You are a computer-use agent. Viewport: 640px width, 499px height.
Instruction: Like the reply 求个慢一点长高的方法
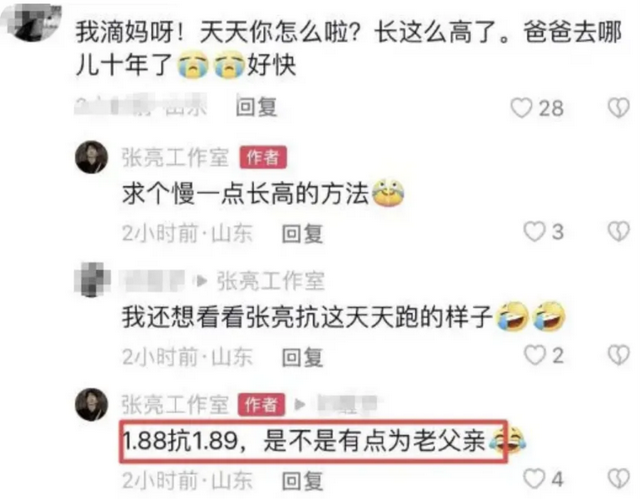coord(535,232)
